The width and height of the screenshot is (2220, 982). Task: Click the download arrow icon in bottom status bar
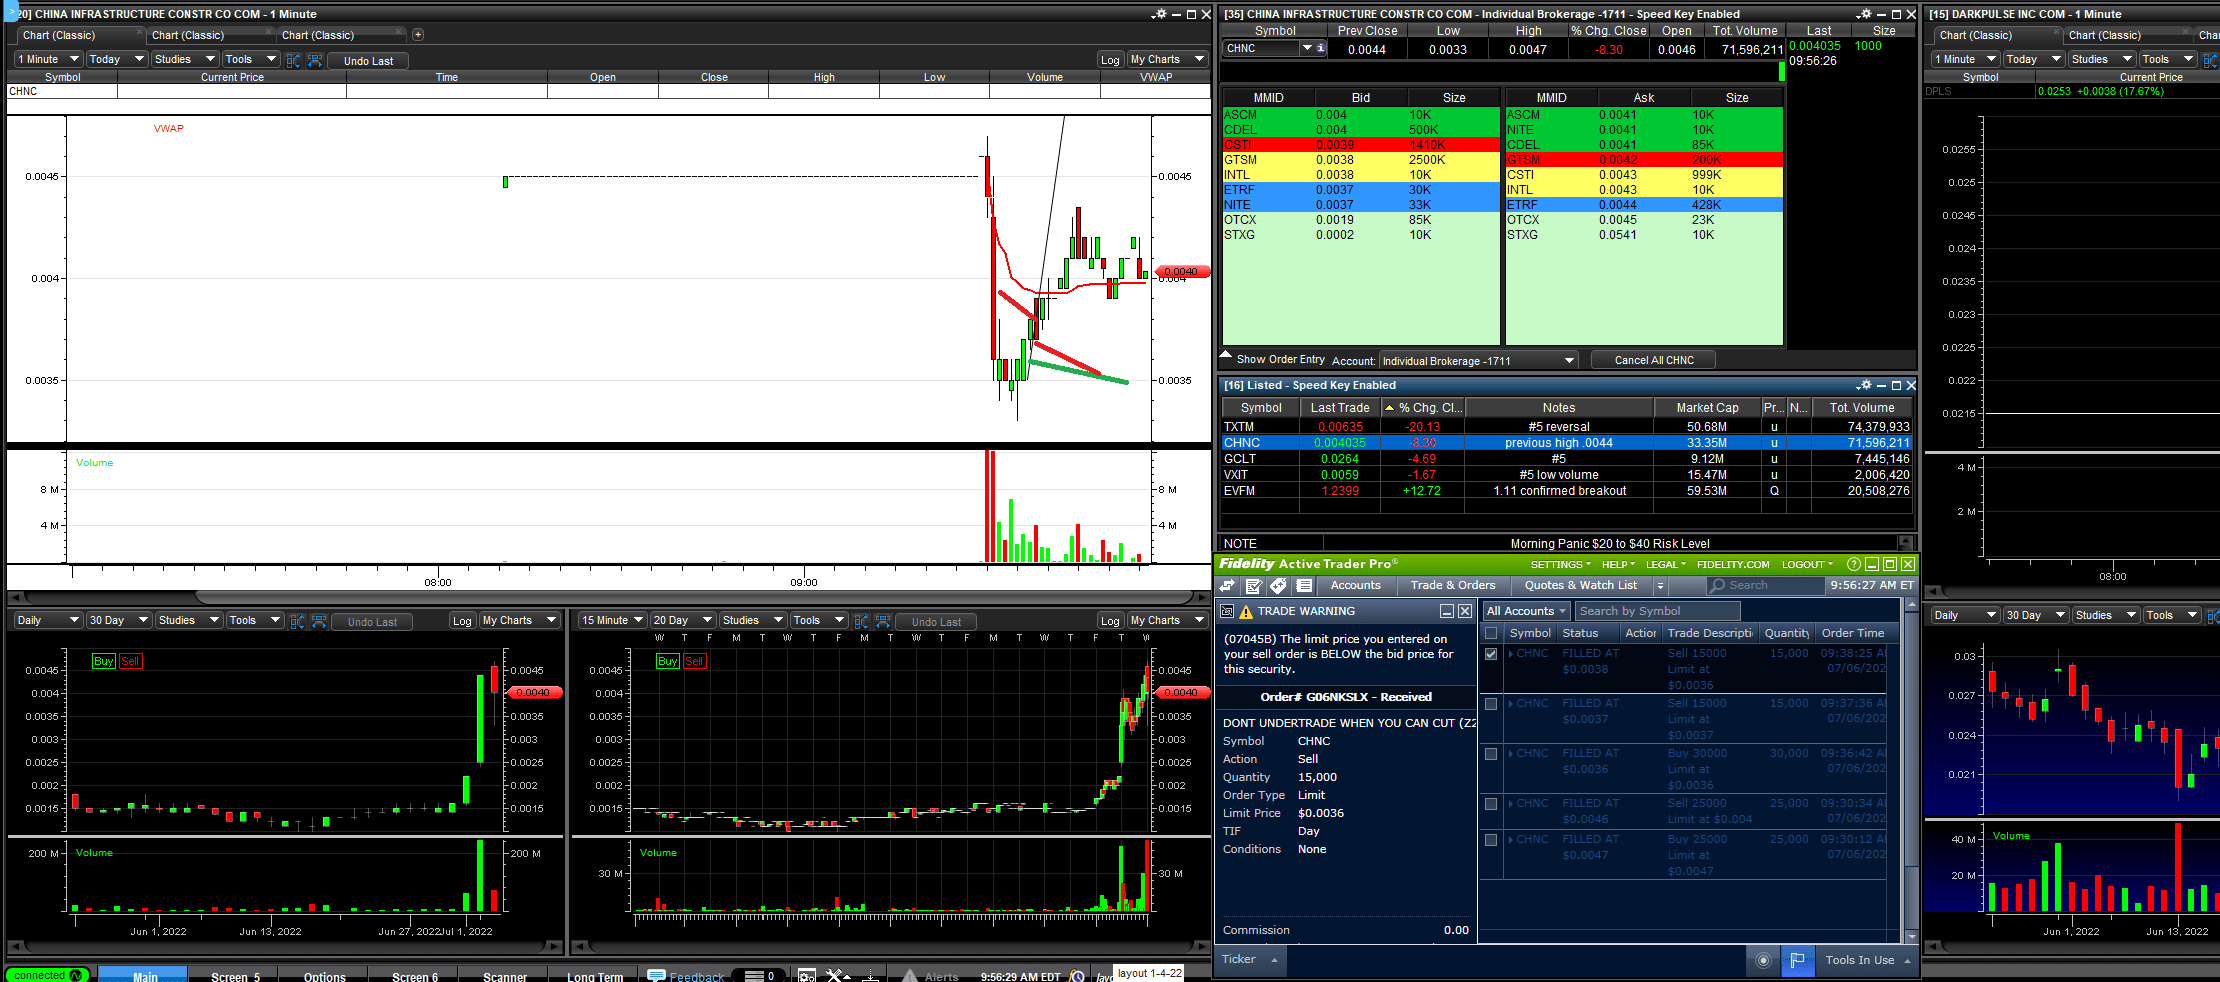(x=871, y=975)
